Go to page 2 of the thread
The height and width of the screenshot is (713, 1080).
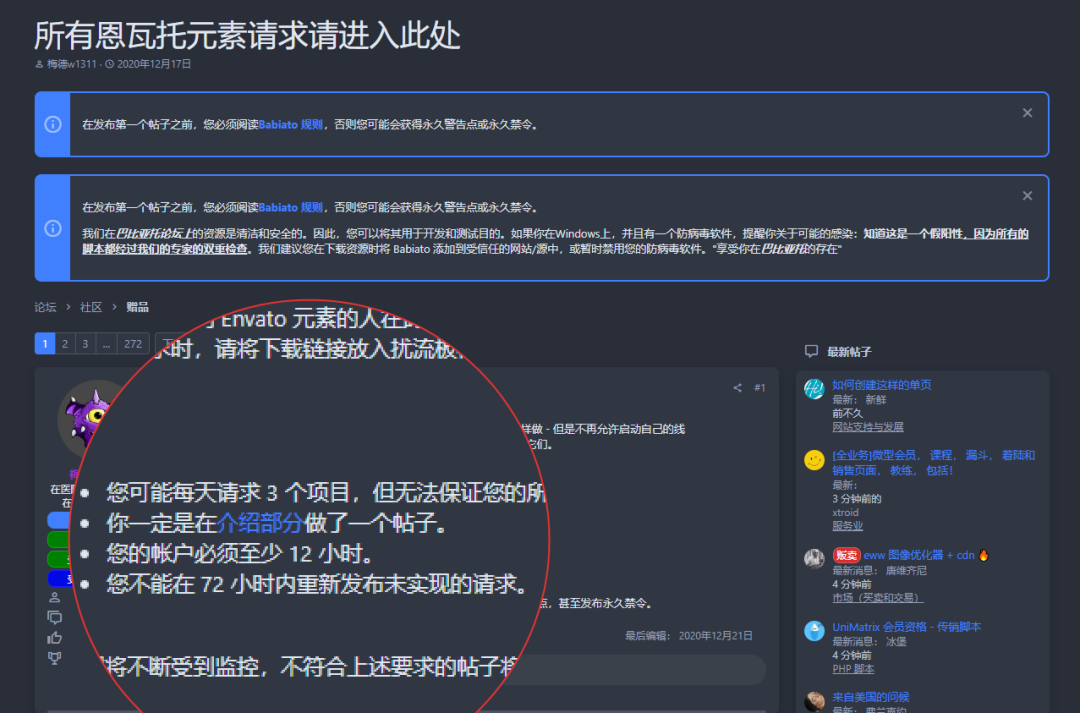point(65,344)
